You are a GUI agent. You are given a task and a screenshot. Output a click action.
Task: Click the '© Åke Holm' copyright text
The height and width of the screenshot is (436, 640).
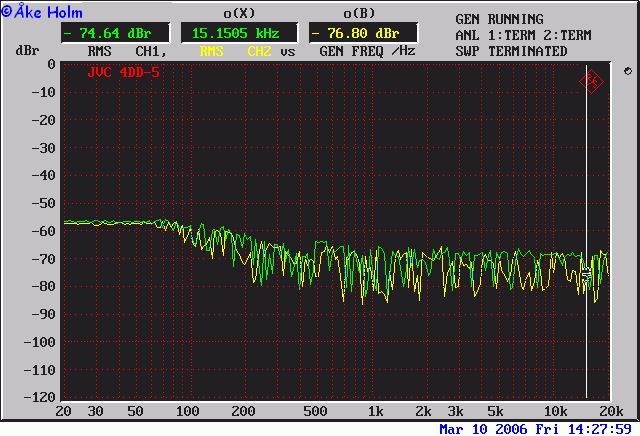point(42,11)
